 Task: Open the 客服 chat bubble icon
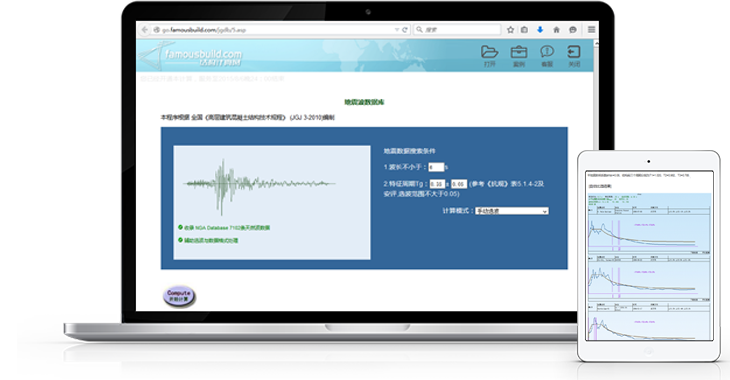[x=547, y=56]
